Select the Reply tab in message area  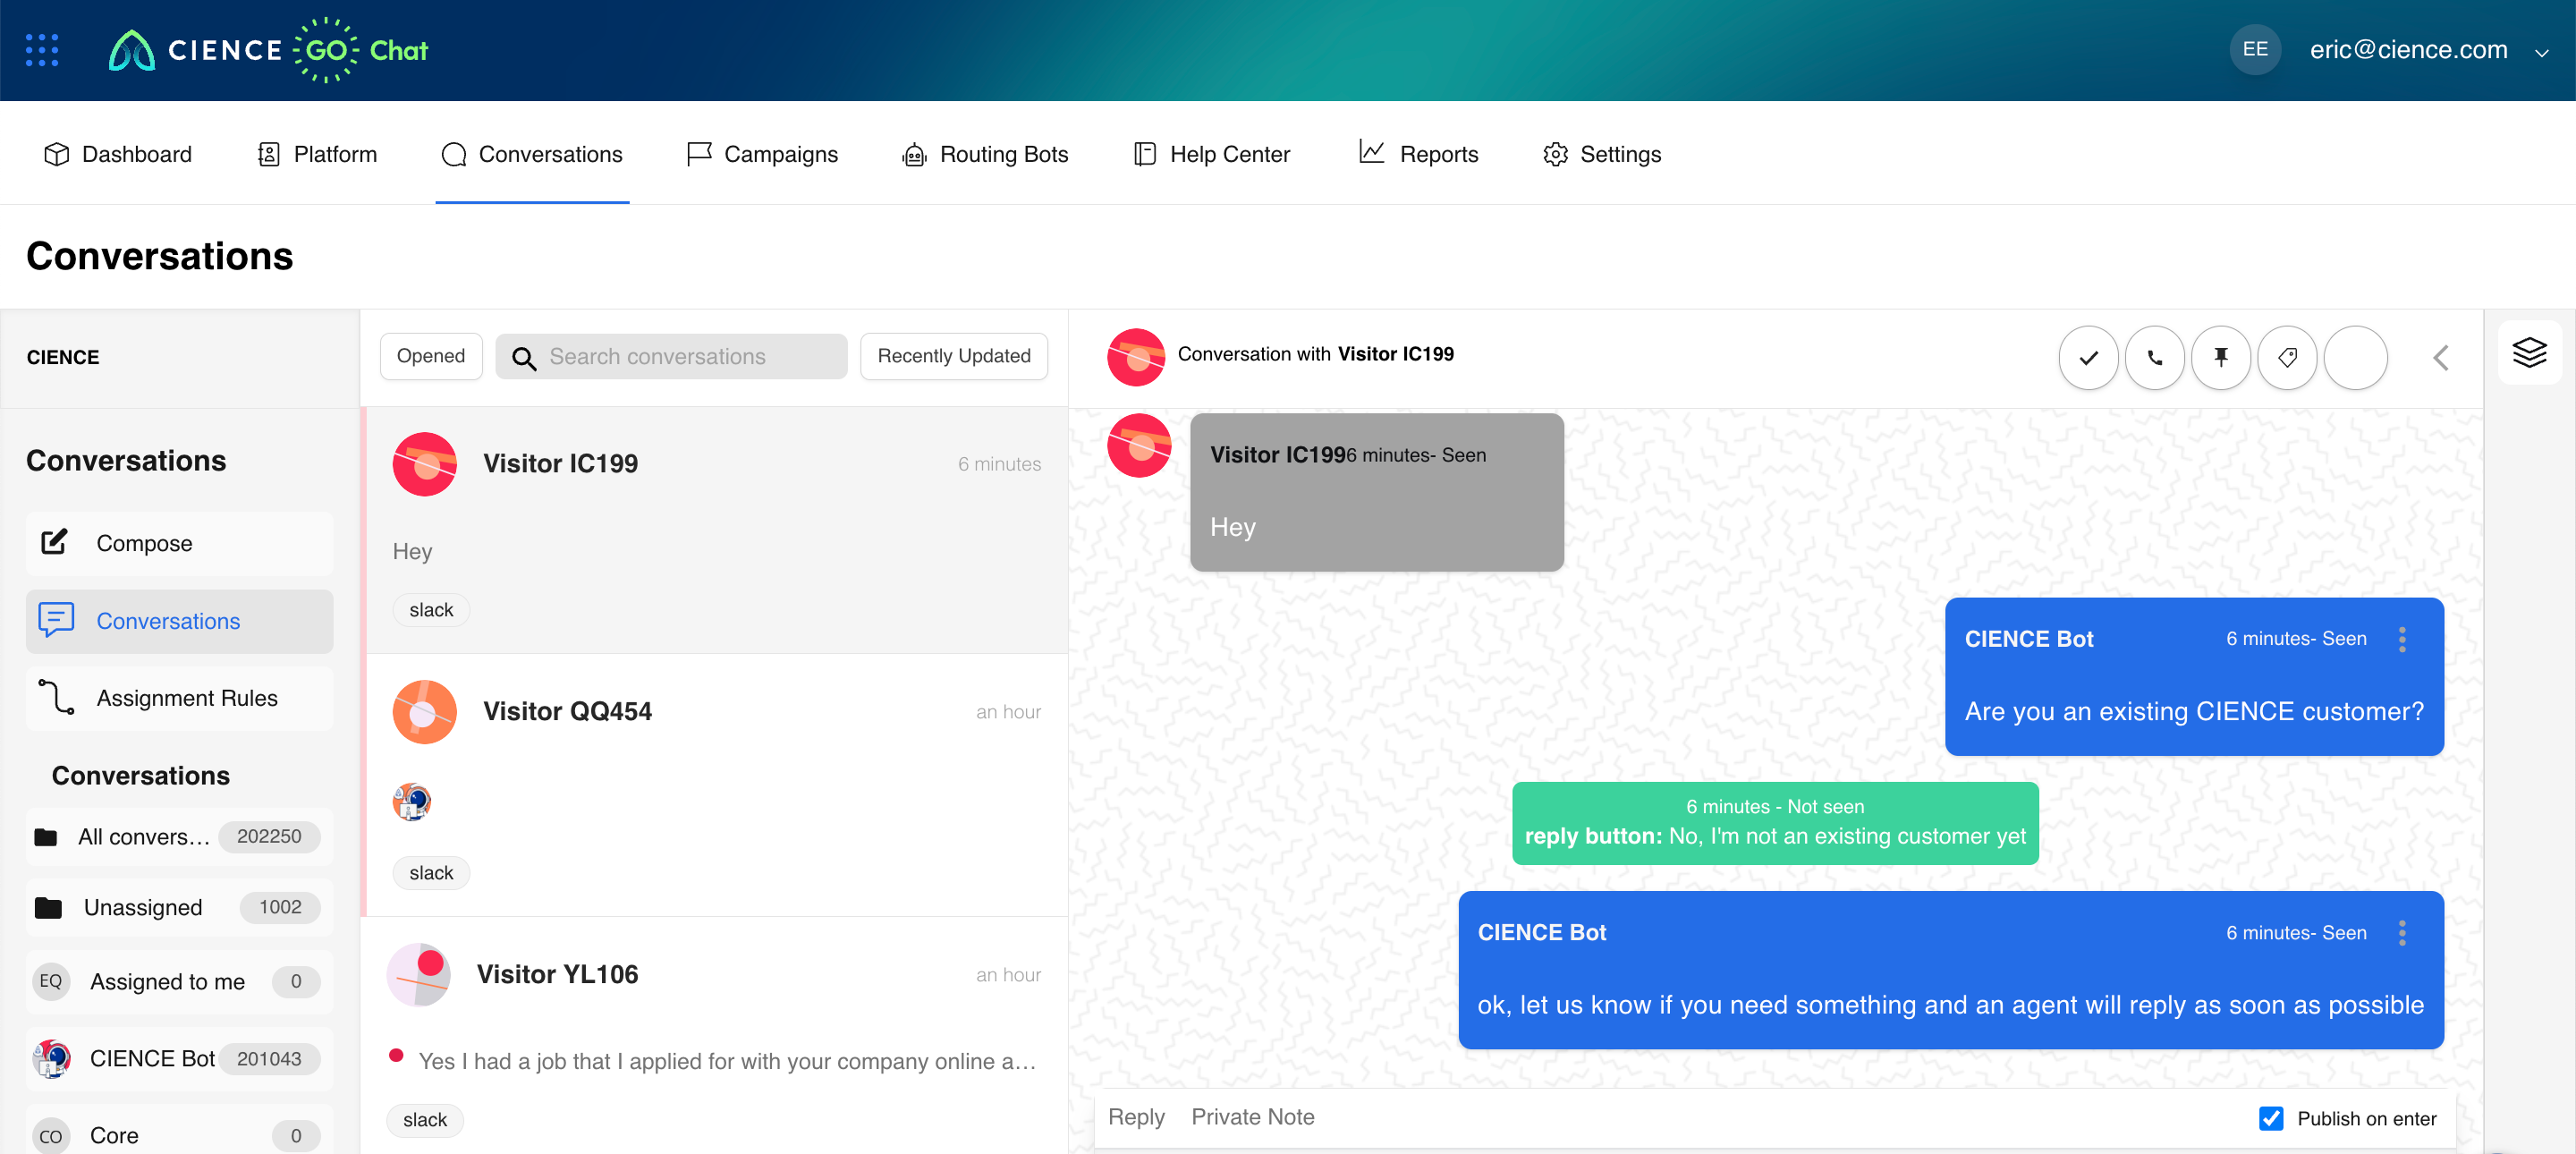[x=1135, y=1118]
